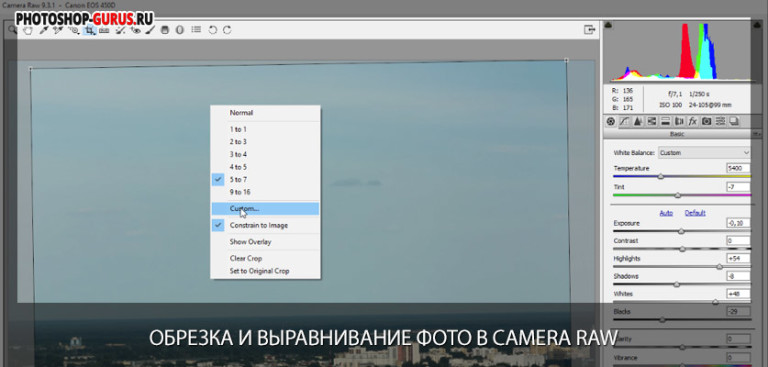The image size is (768, 367).
Task: Expand the White Balance dropdown
Action: point(704,153)
